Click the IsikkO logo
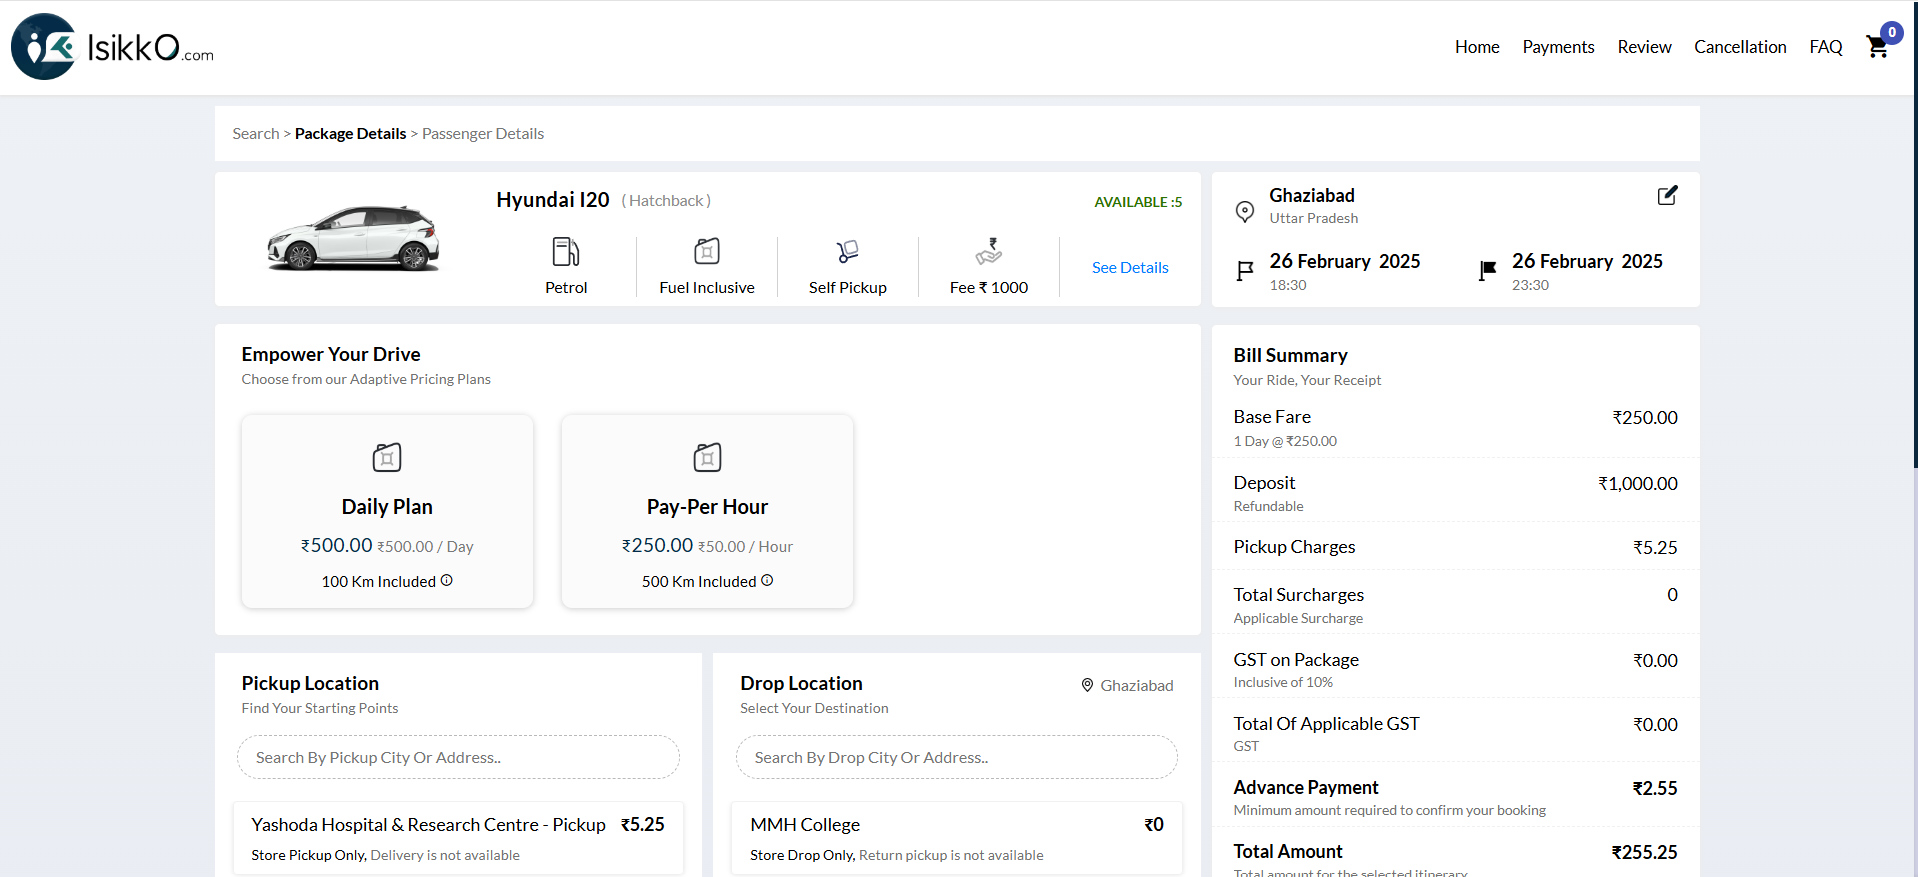Image resolution: width=1918 pixels, height=877 pixels. 112,47
